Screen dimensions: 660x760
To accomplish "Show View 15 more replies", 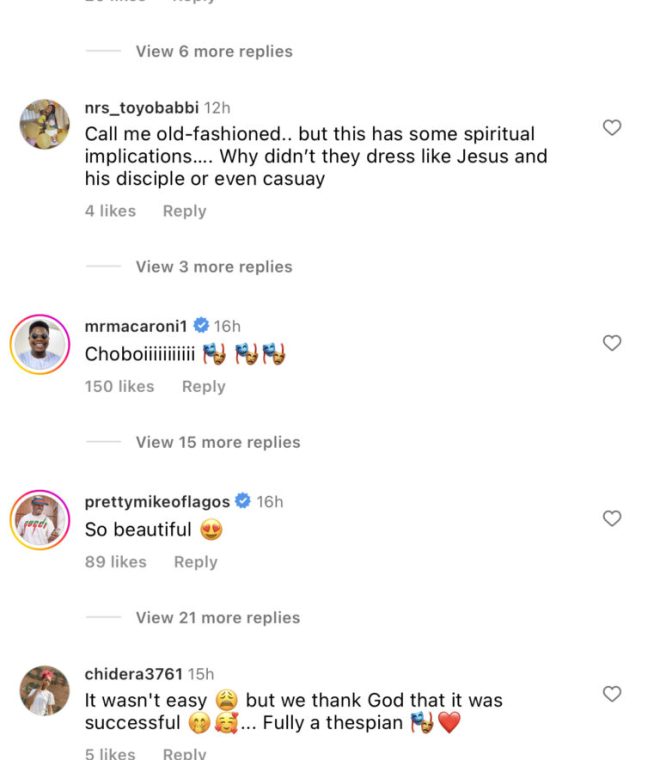I will click(218, 442).
